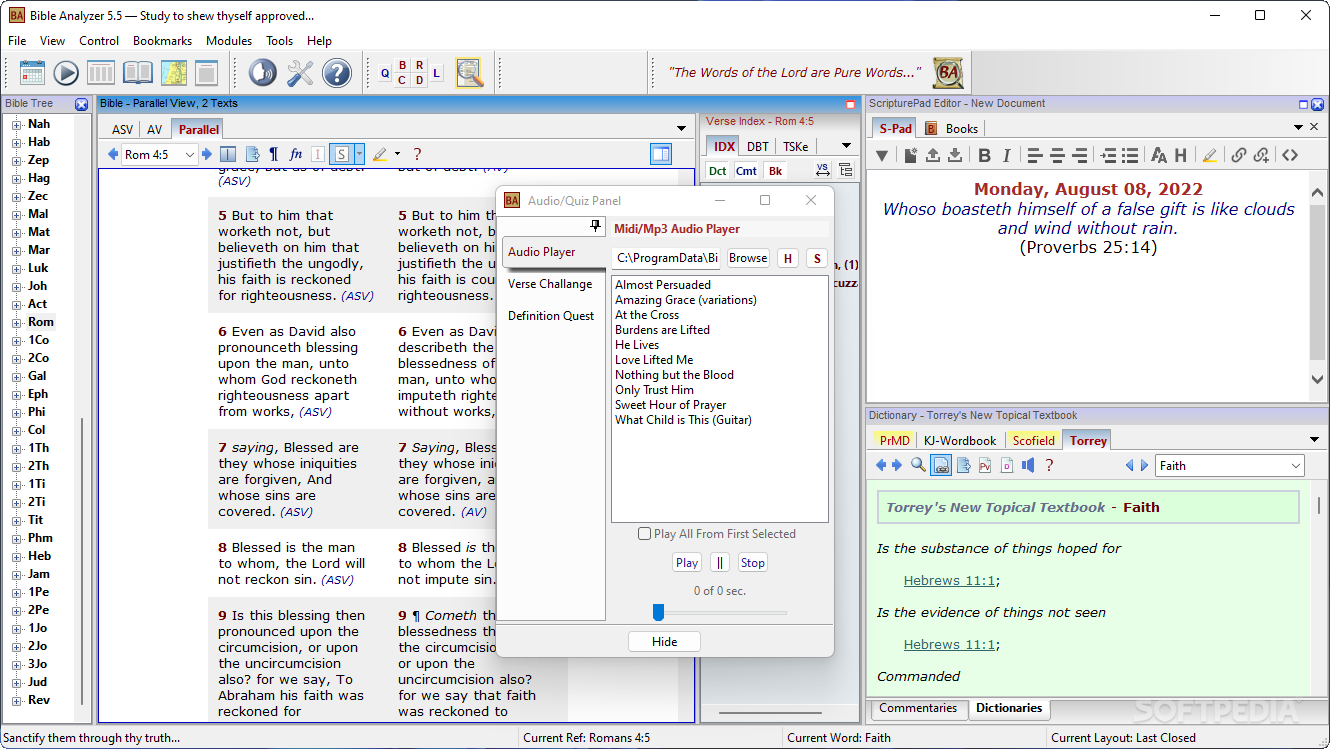Go to next verse arrow beside Rom 4:5
The width and height of the screenshot is (1330, 749).
(206, 154)
